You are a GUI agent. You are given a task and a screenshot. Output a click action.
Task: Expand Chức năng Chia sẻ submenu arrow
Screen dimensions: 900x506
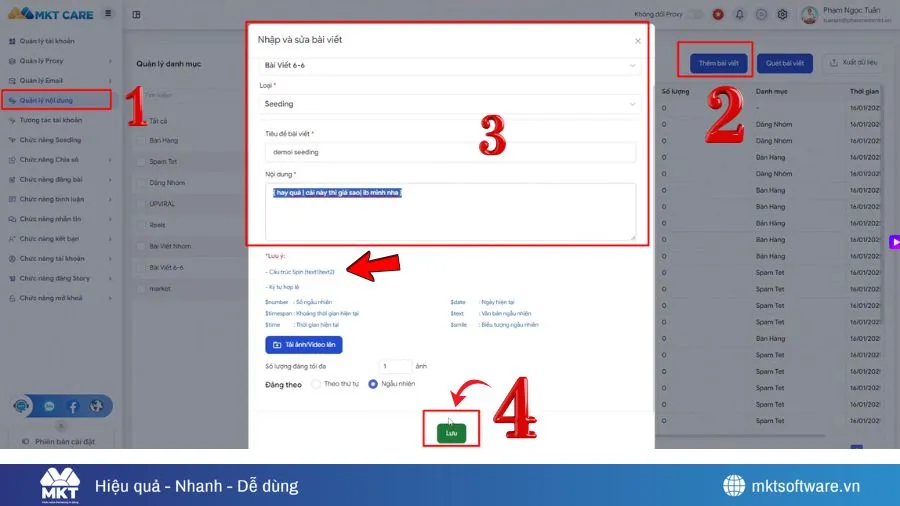(110, 160)
